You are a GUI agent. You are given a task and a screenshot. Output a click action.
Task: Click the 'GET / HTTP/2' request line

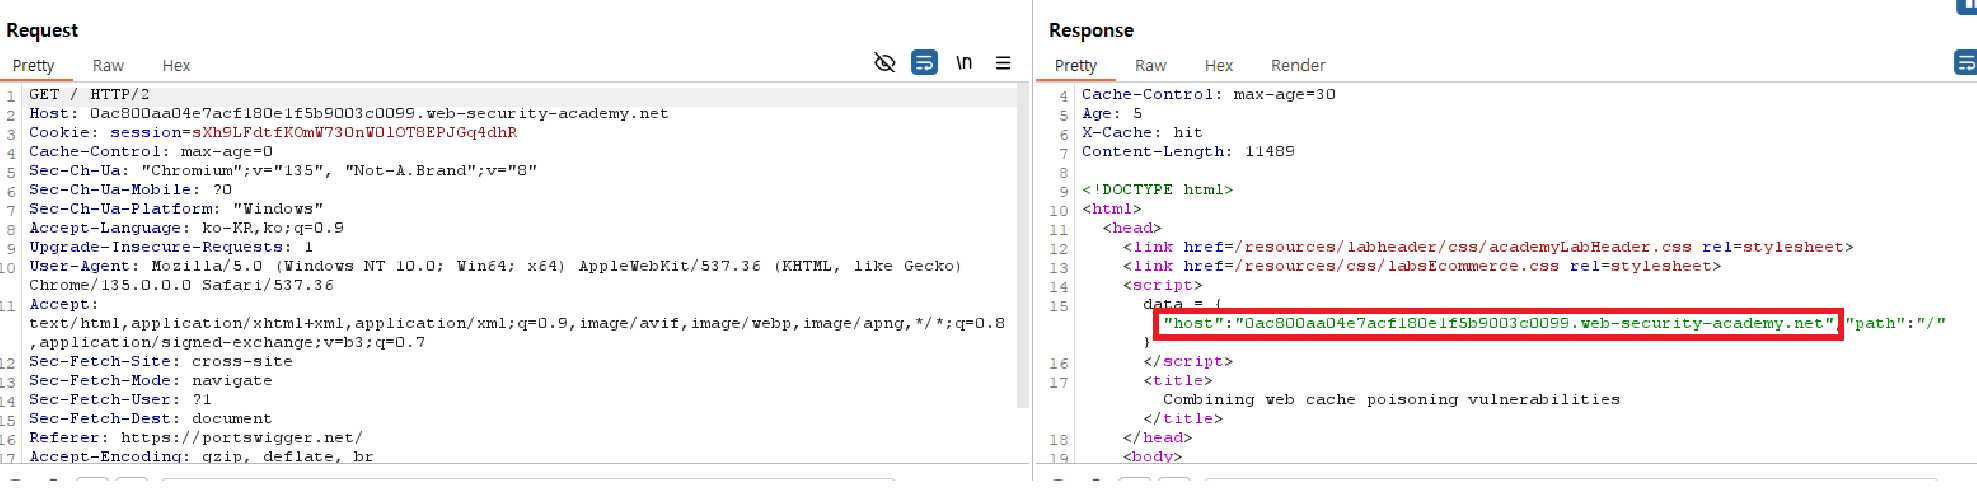coord(89,94)
